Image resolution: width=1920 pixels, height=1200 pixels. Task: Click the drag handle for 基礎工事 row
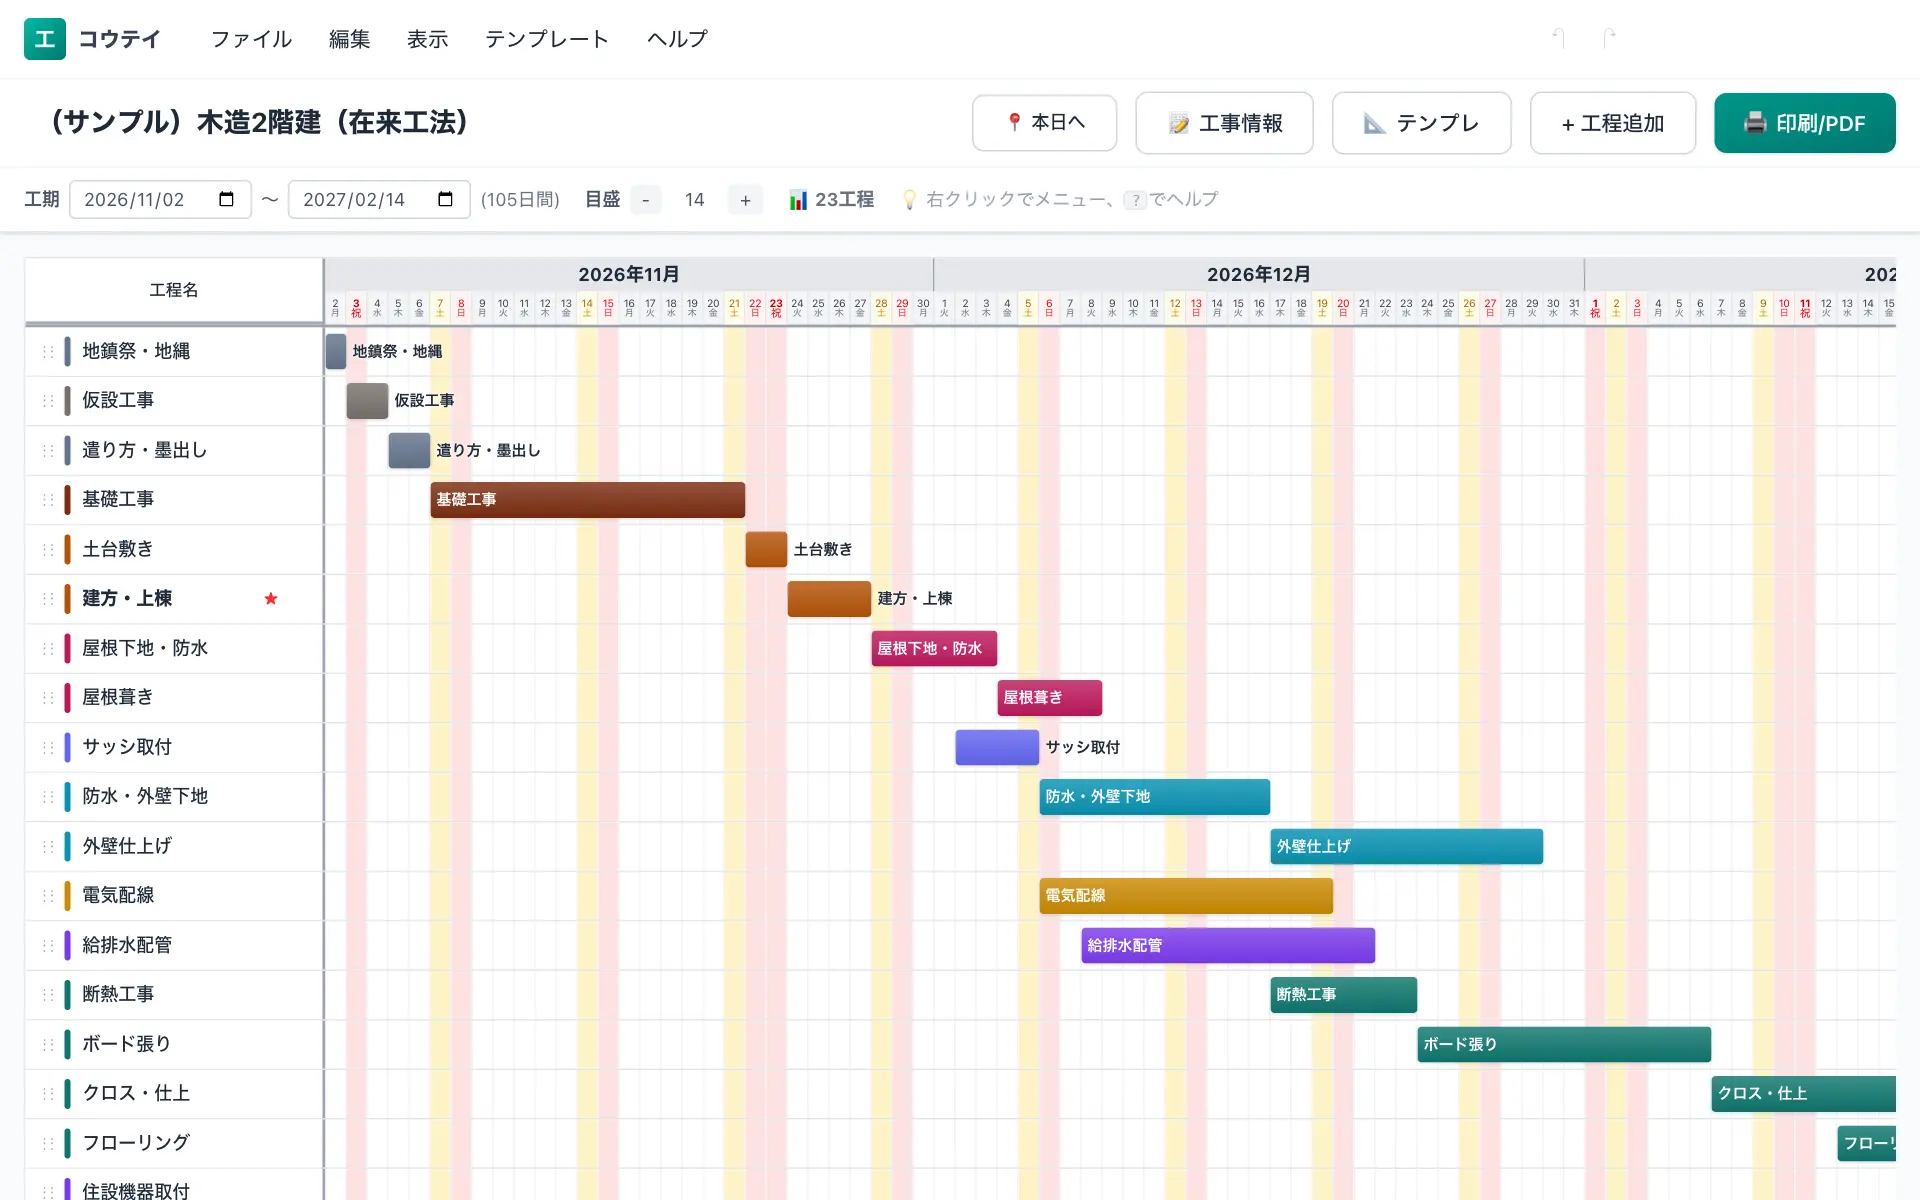pyautogui.click(x=47, y=499)
